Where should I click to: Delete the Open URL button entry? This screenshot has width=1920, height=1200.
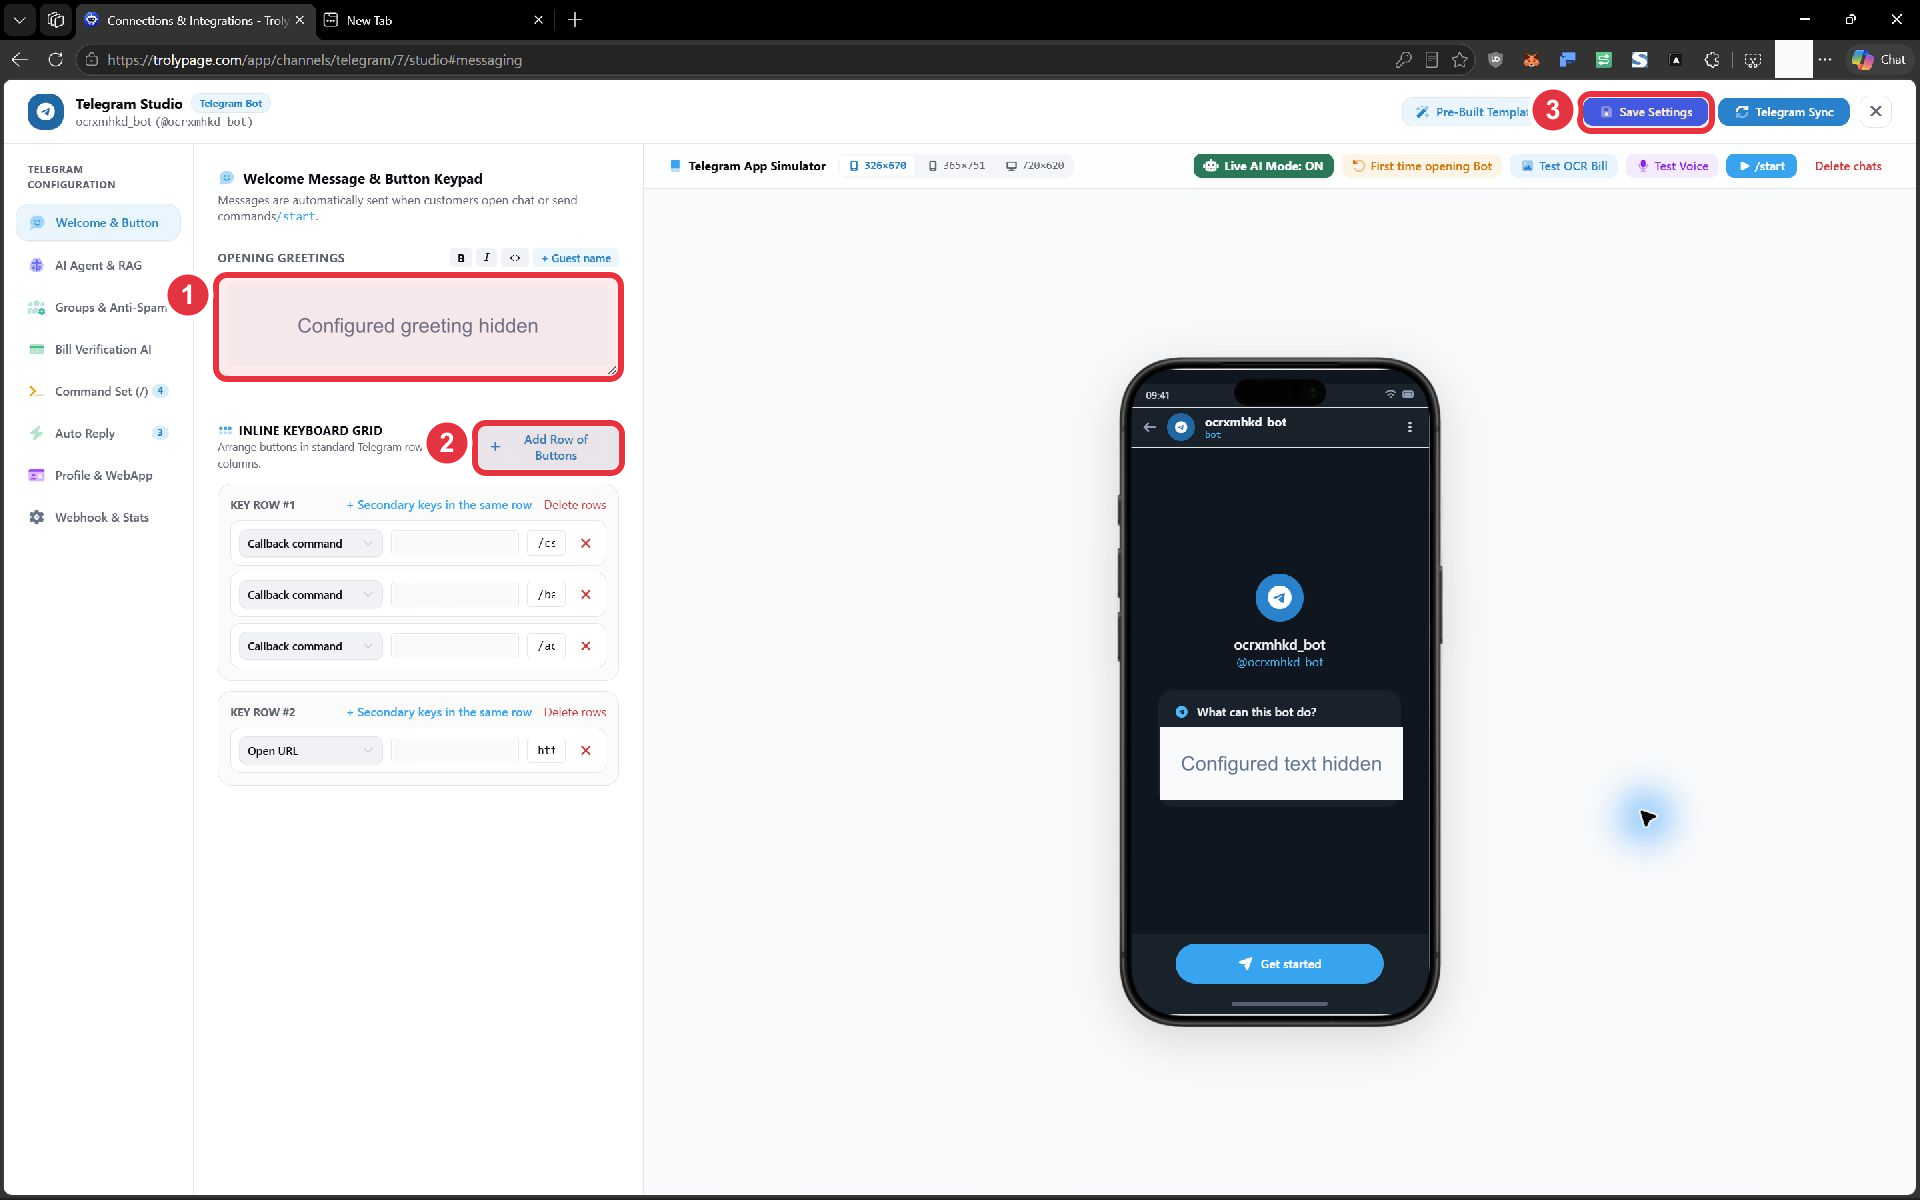[x=586, y=751]
